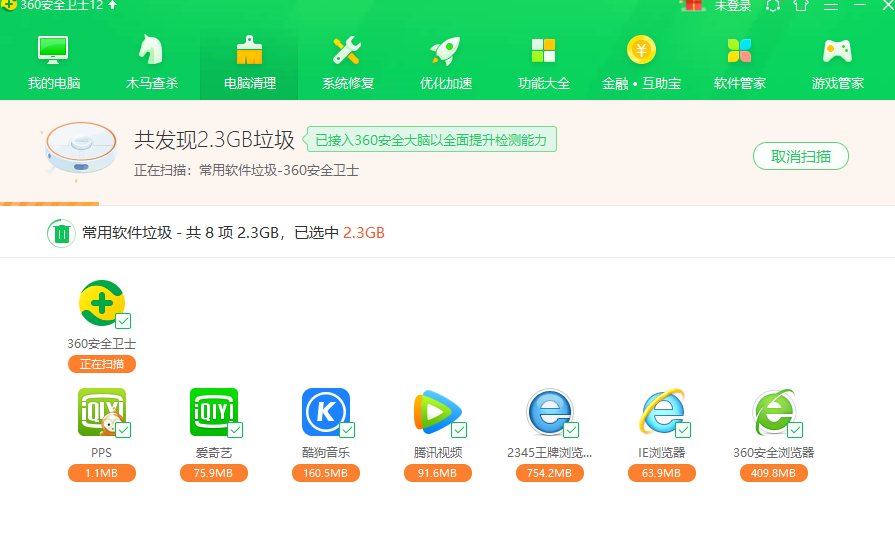Toggle IE浏览器 checkbox

click(683, 429)
